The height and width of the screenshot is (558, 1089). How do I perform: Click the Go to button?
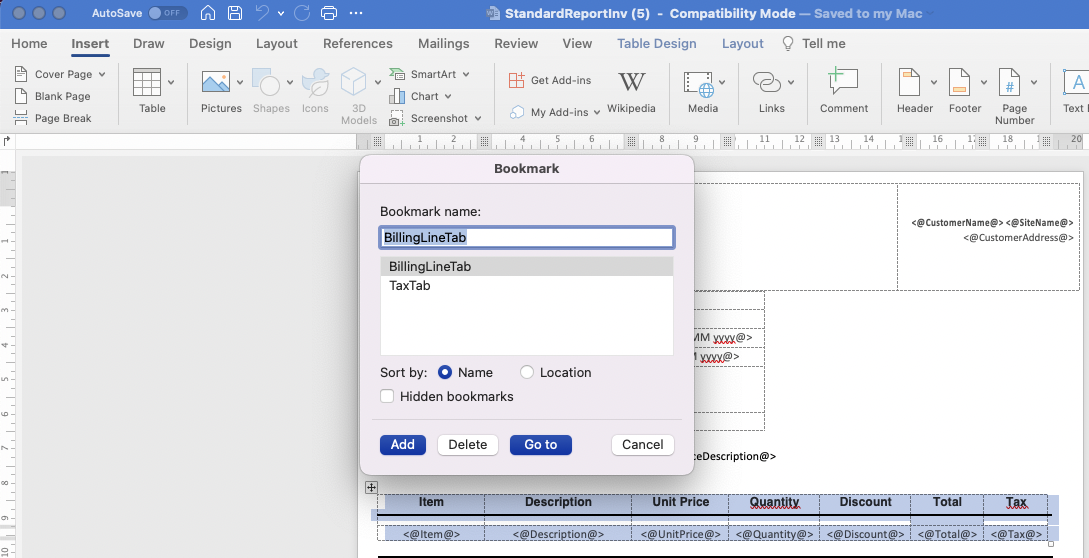(x=540, y=445)
